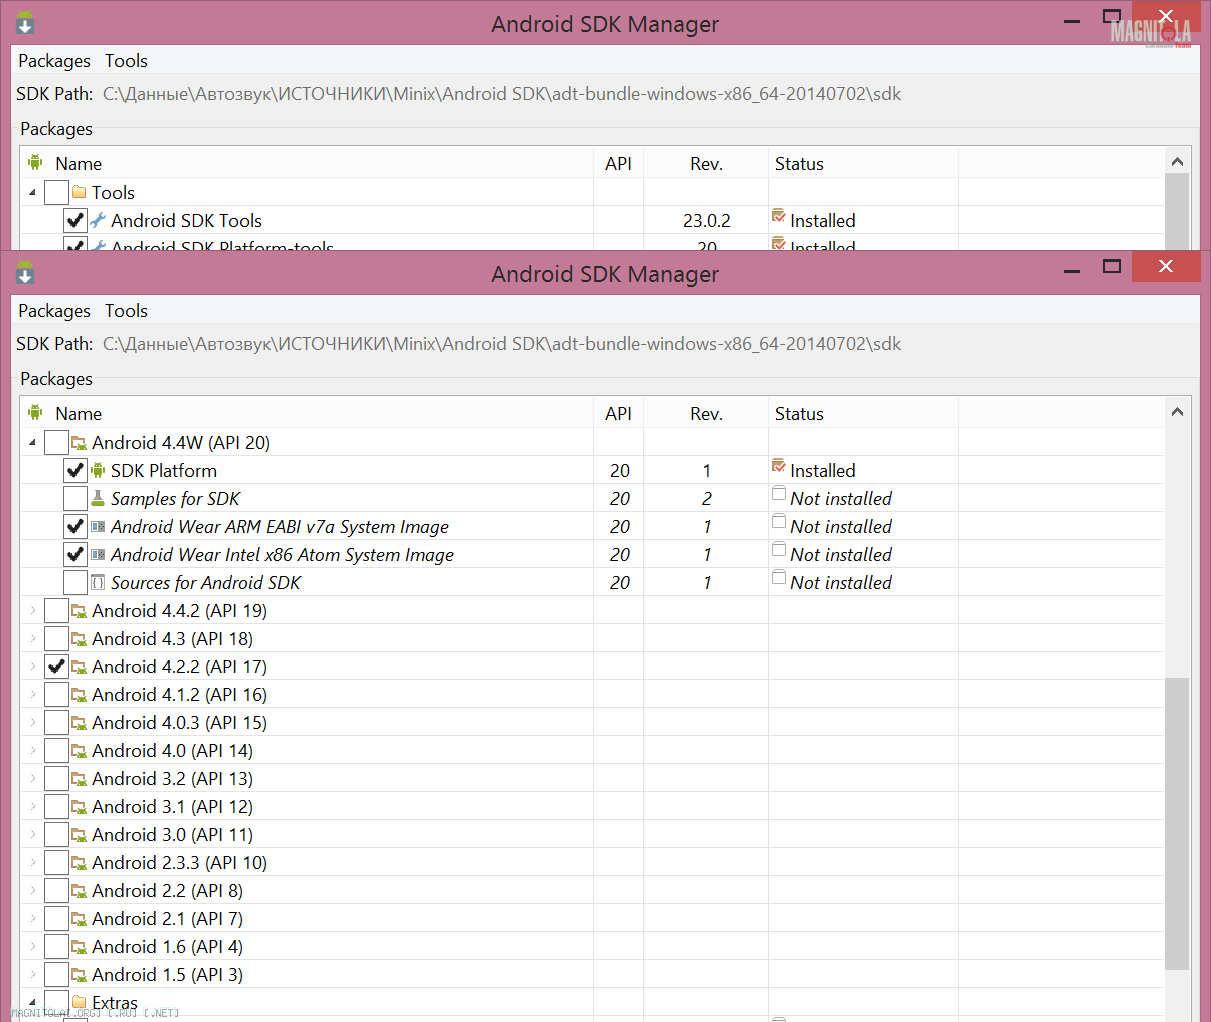
Task: Click the Android 4.4.2 package folder icon
Action: pyautogui.click(x=79, y=610)
